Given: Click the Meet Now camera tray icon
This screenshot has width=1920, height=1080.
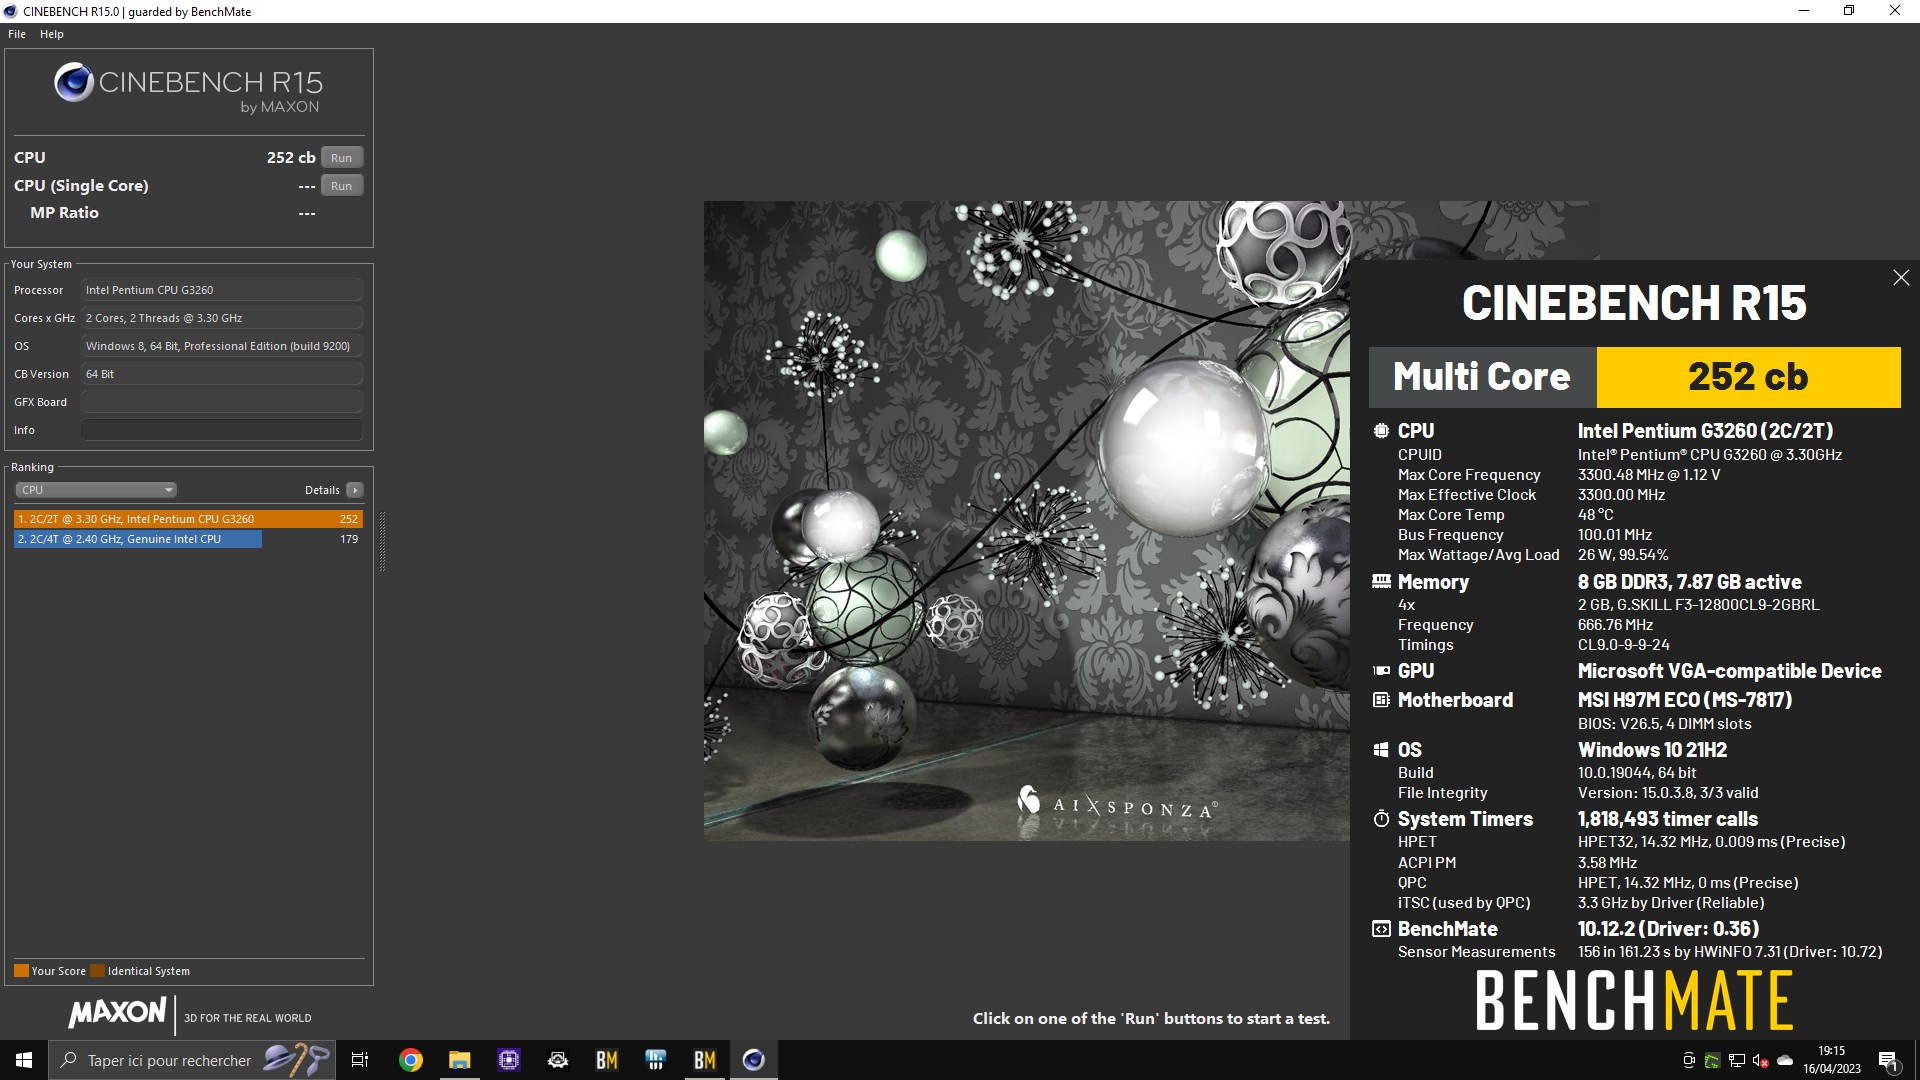Looking at the screenshot, I should click(x=1689, y=1060).
